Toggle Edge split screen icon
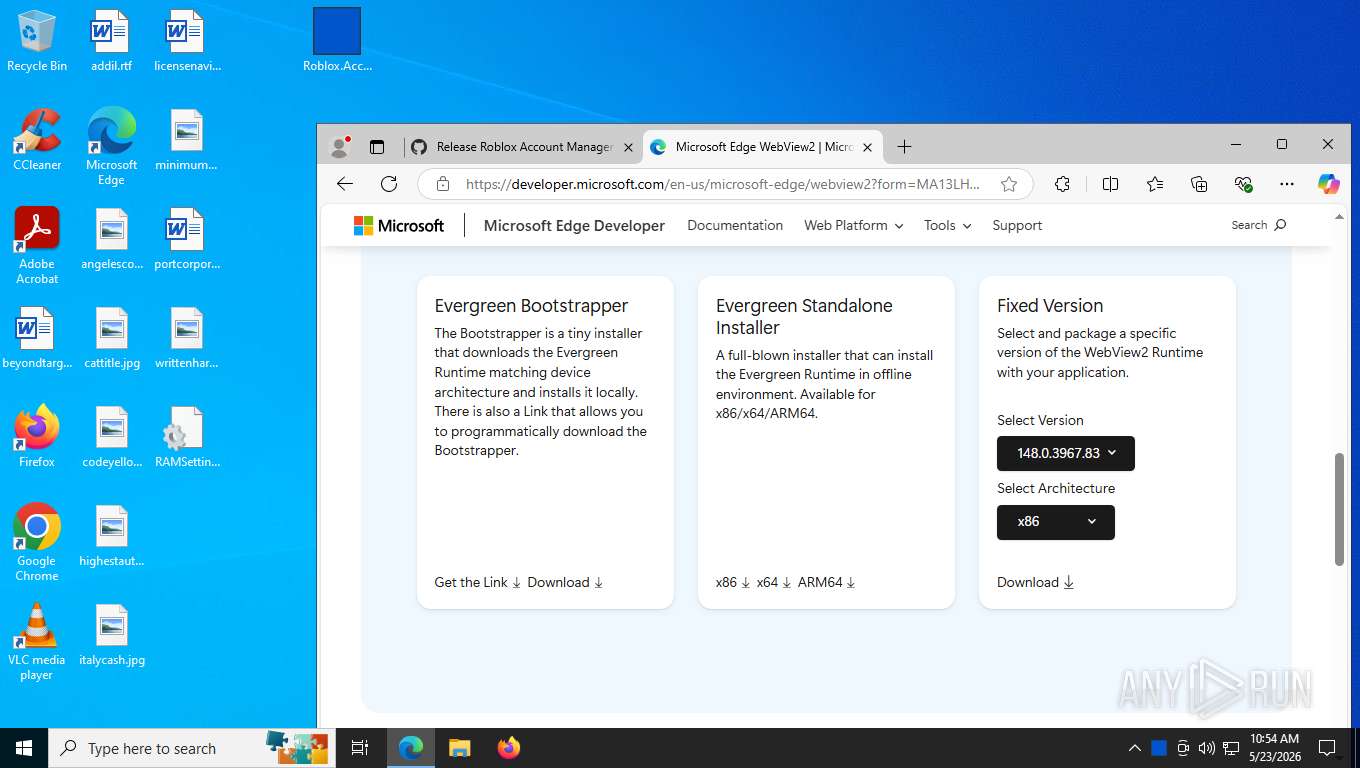1360x768 pixels. [x=1110, y=184]
